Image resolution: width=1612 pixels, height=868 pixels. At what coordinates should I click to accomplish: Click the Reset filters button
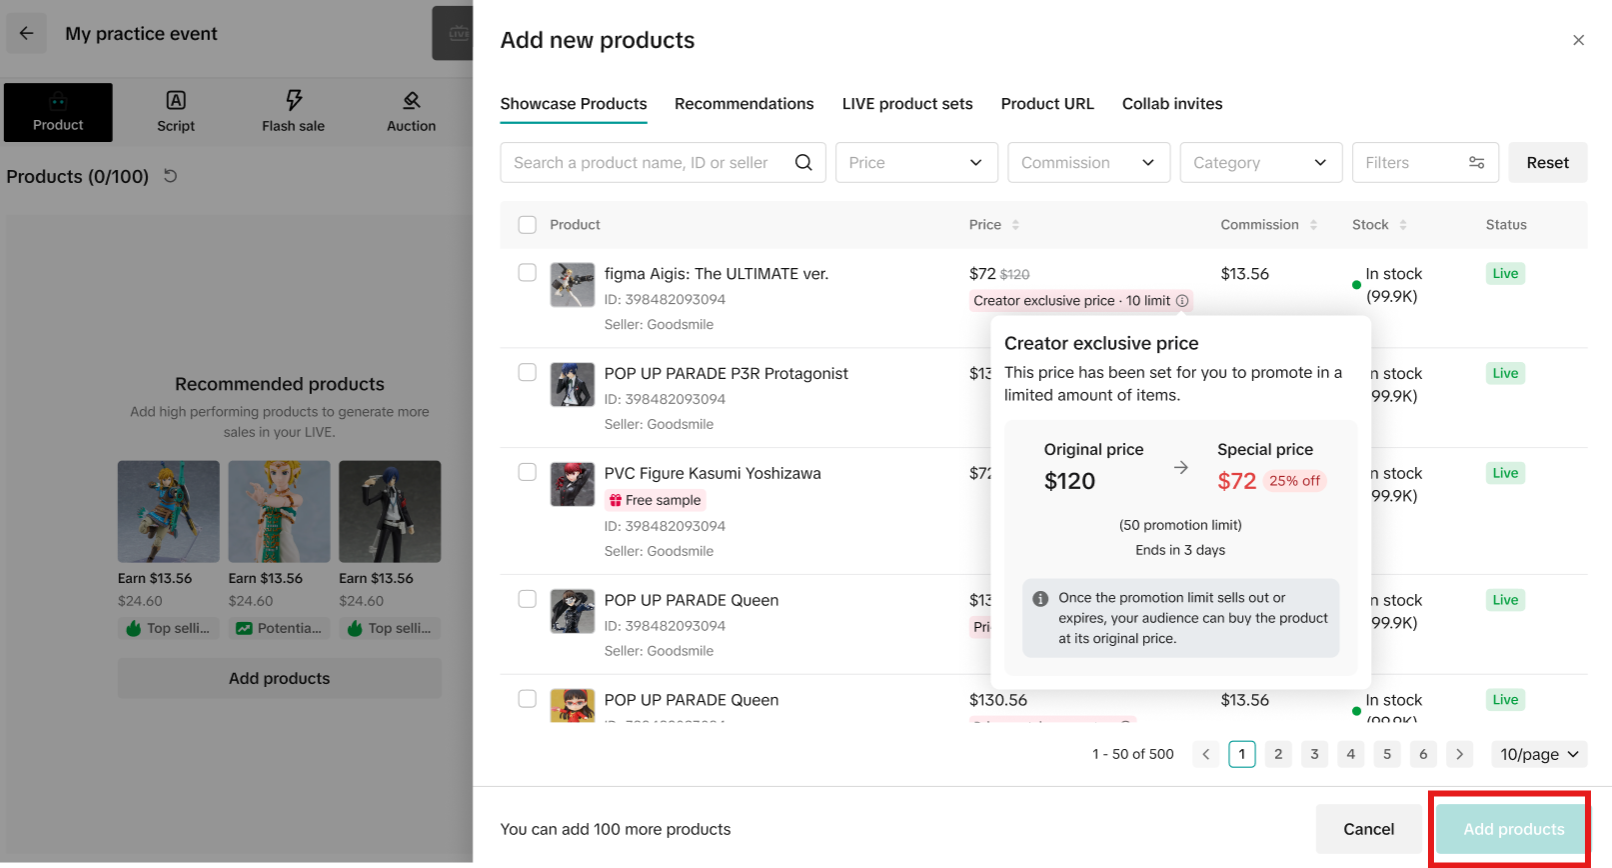pos(1547,163)
